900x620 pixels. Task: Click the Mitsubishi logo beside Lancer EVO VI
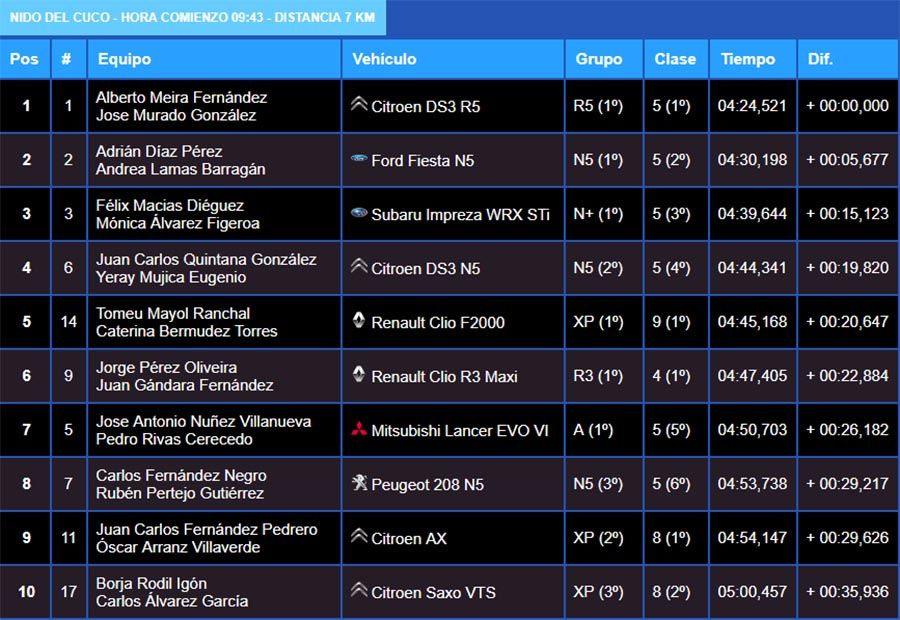[x=359, y=430]
